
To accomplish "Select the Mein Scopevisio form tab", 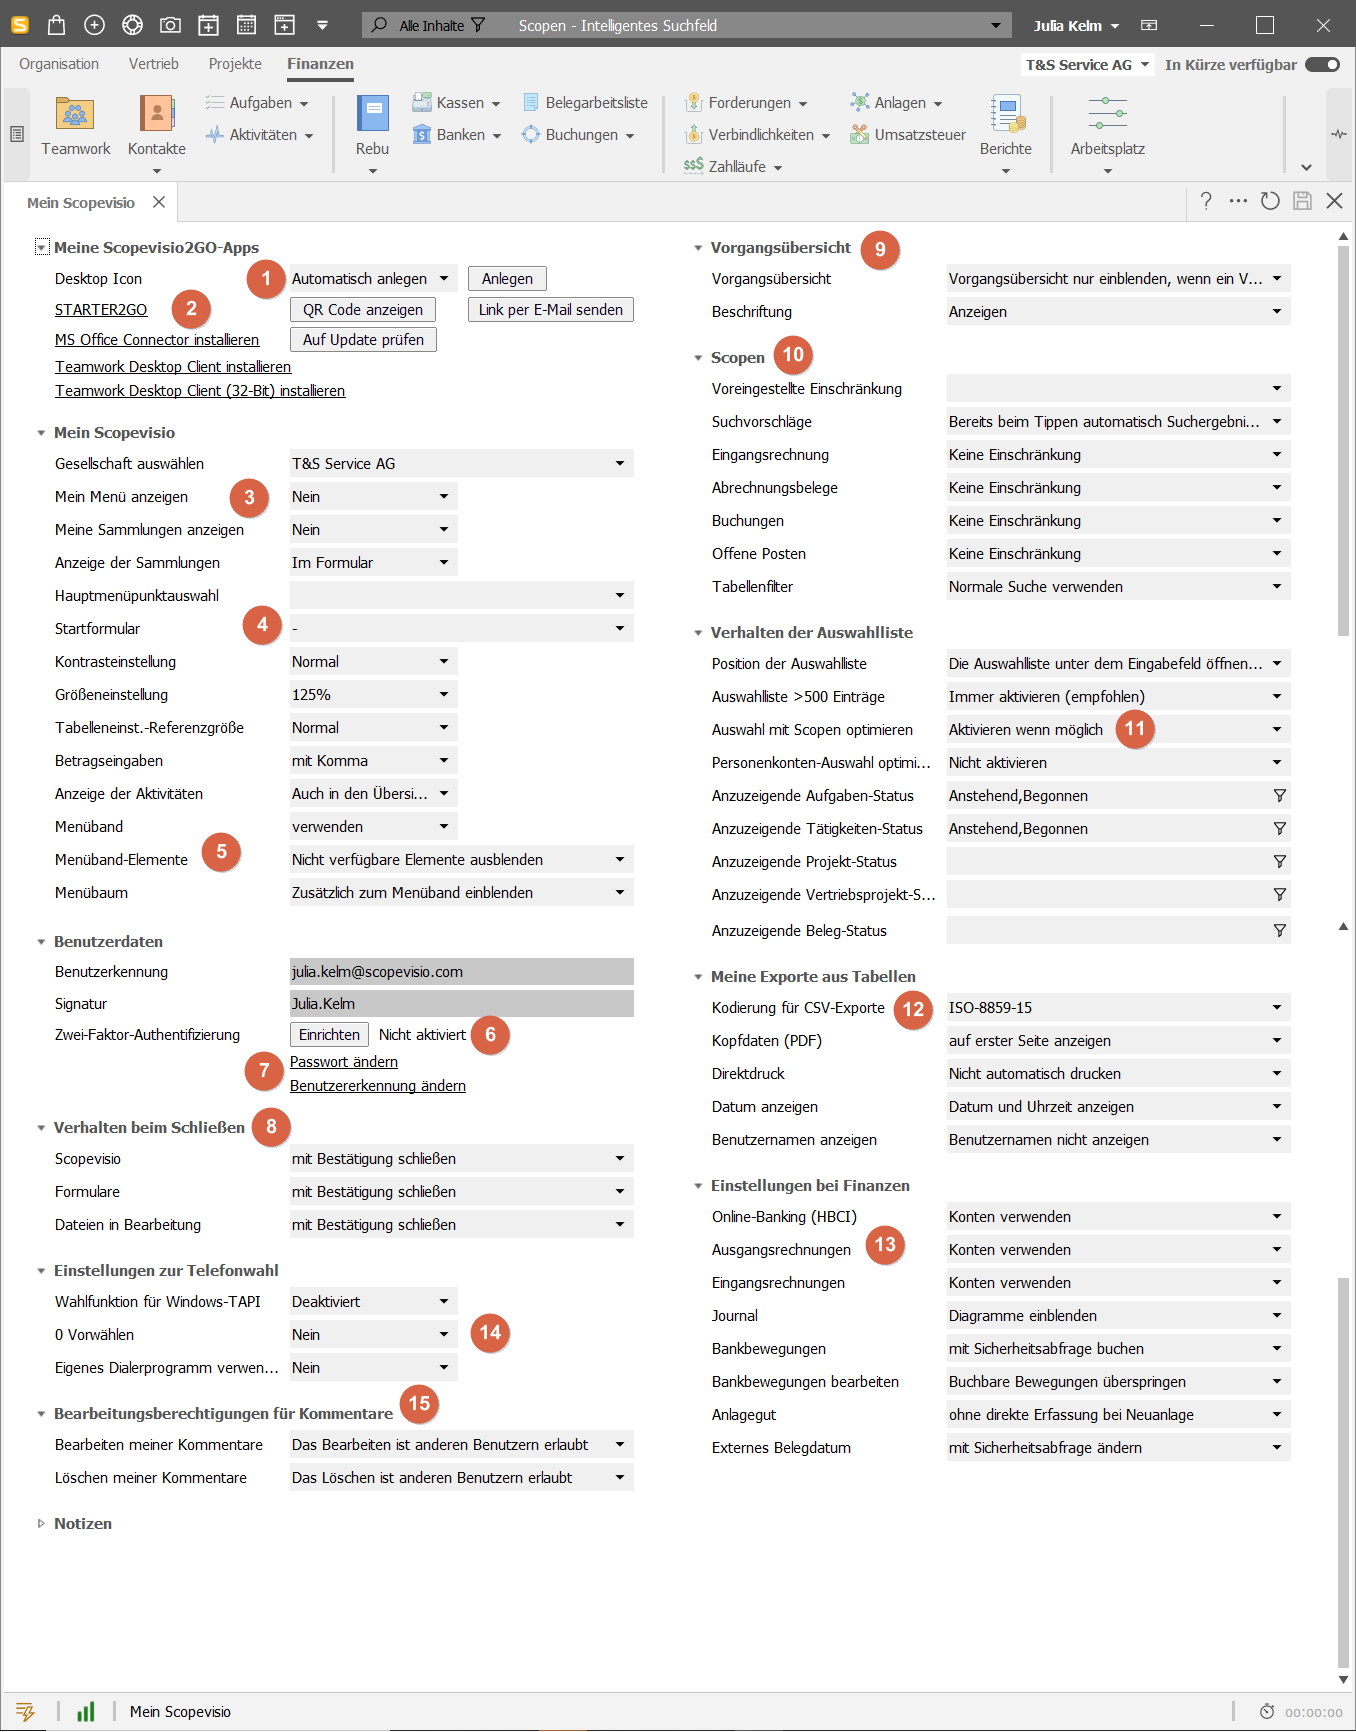I will click(81, 203).
